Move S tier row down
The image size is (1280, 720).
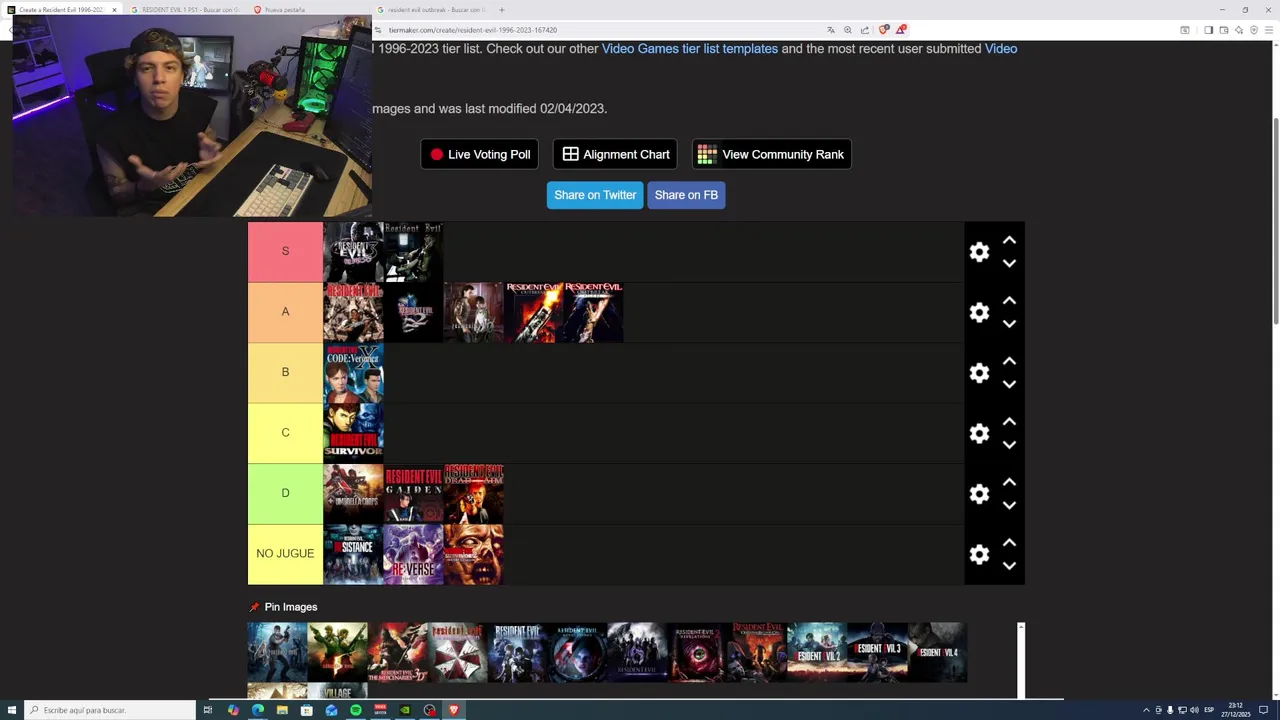(x=1009, y=263)
